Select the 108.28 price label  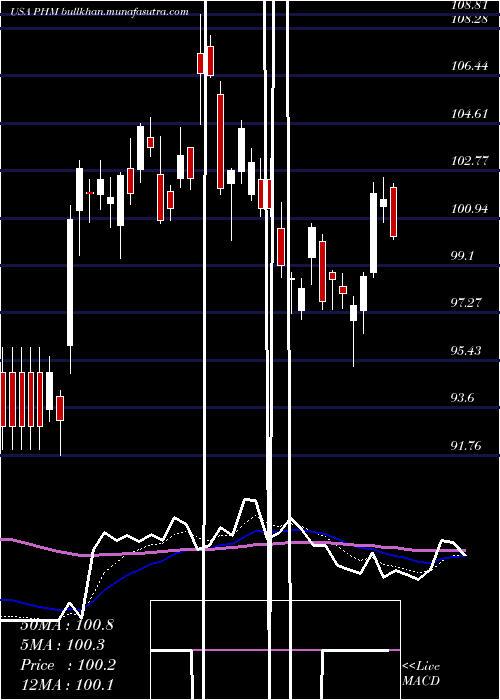click(x=470, y=19)
